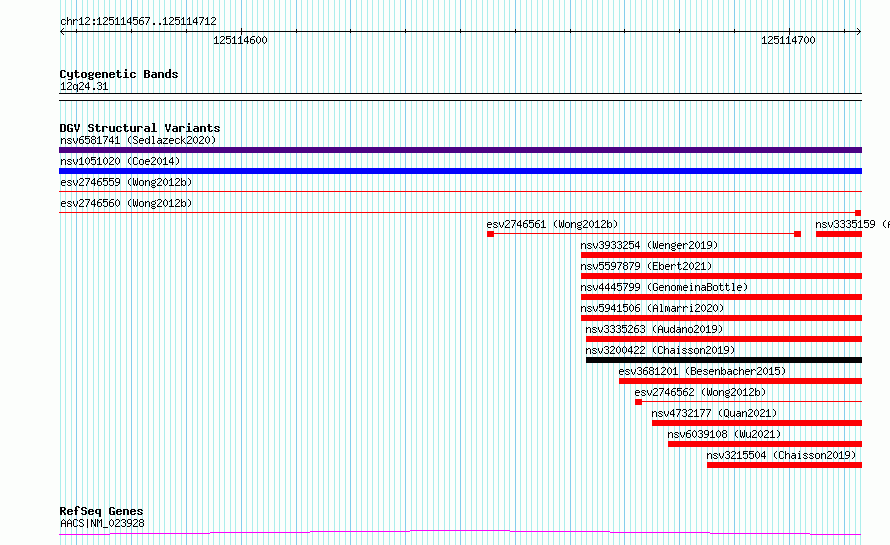
Task: Open the esv2746560 (Wong2012b) label
Action: pos(126,203)
